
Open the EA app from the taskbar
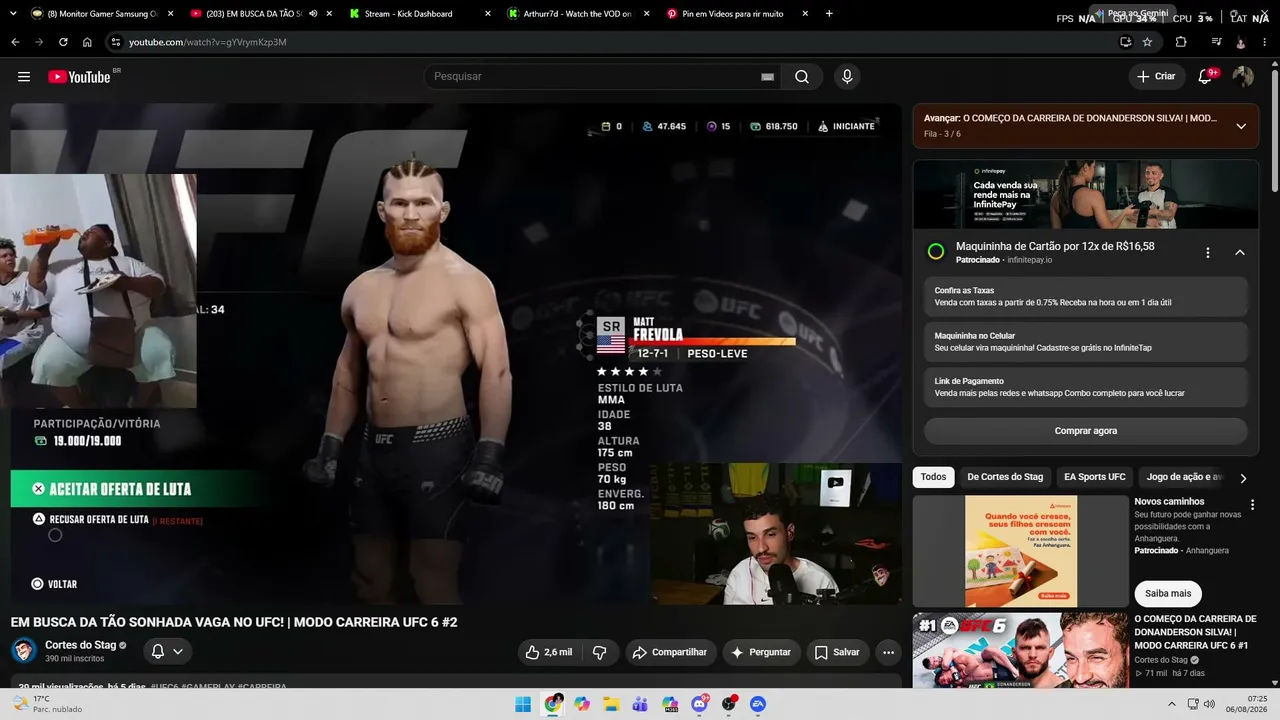pos(758,704)
